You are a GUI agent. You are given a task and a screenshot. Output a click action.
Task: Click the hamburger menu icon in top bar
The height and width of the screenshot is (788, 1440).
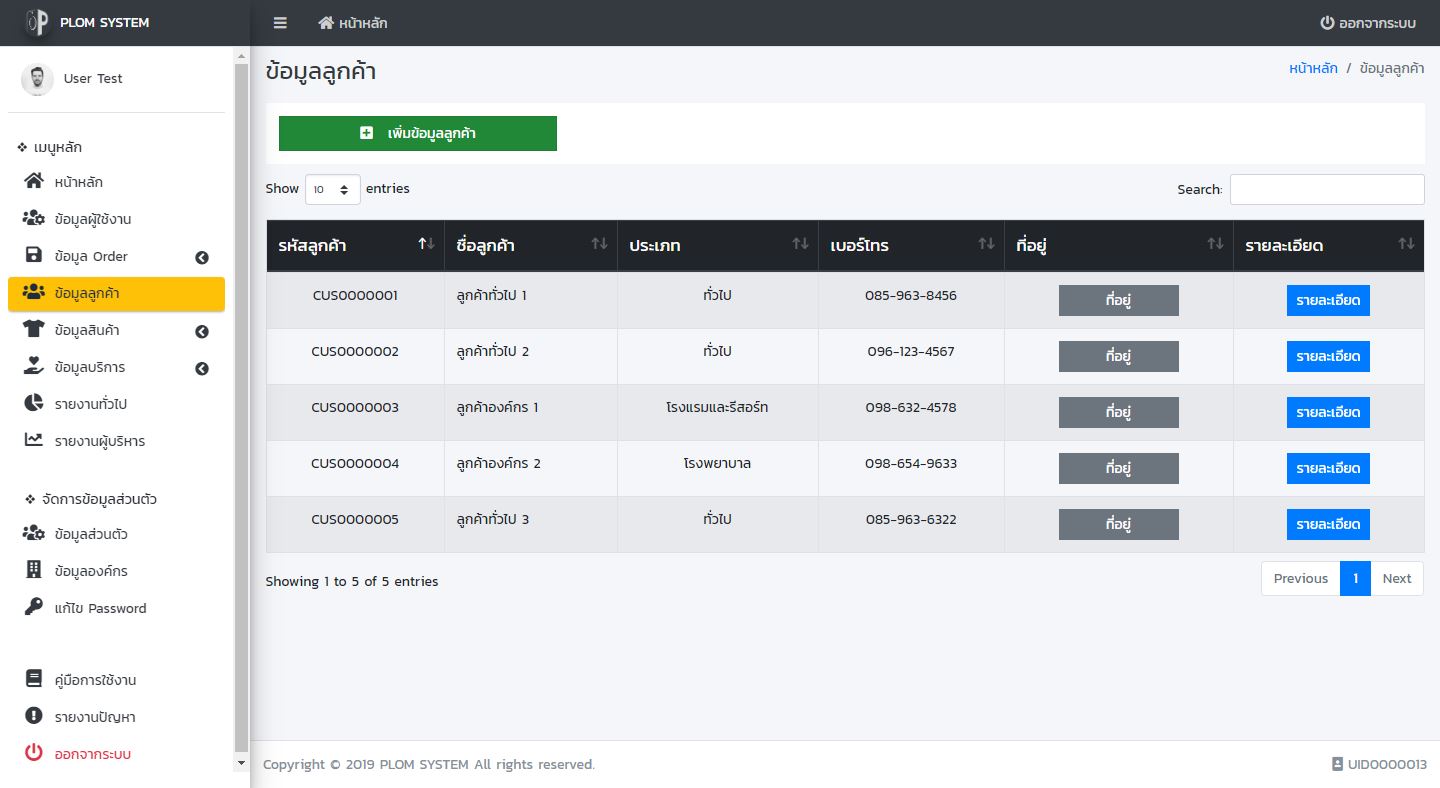pos(280,23)
